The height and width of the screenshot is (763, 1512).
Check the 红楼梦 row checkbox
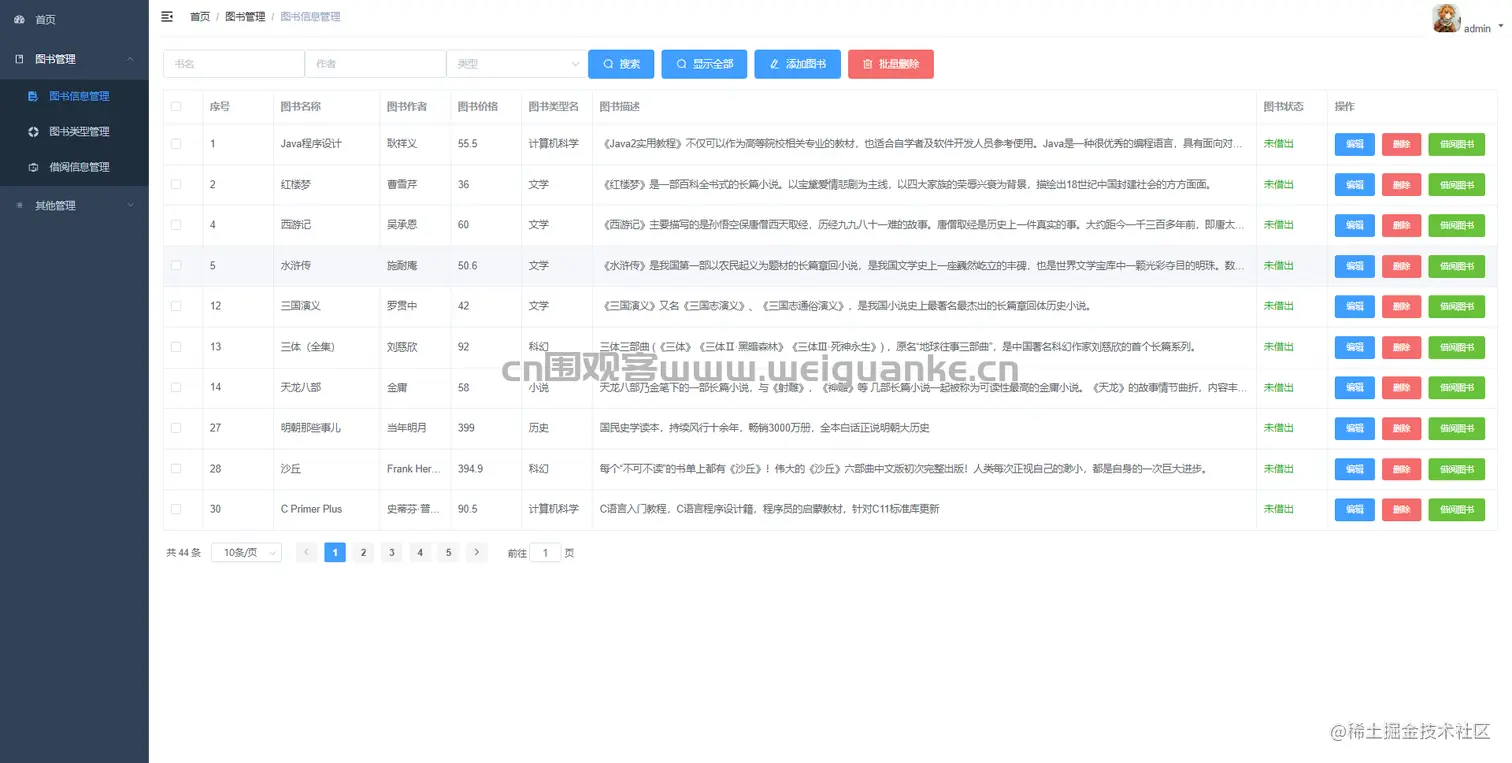coord(176,185)
